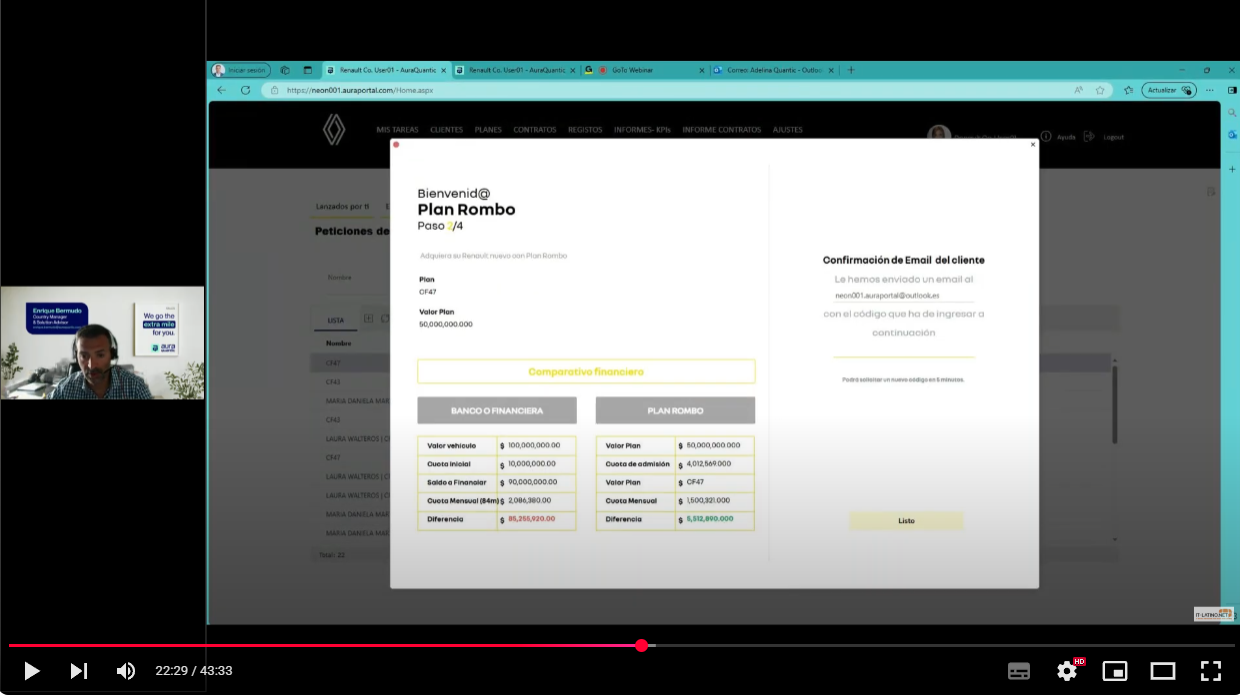
Task: Click the green Diferencia value 5,512,890.000
Action: tap(710, 519)
